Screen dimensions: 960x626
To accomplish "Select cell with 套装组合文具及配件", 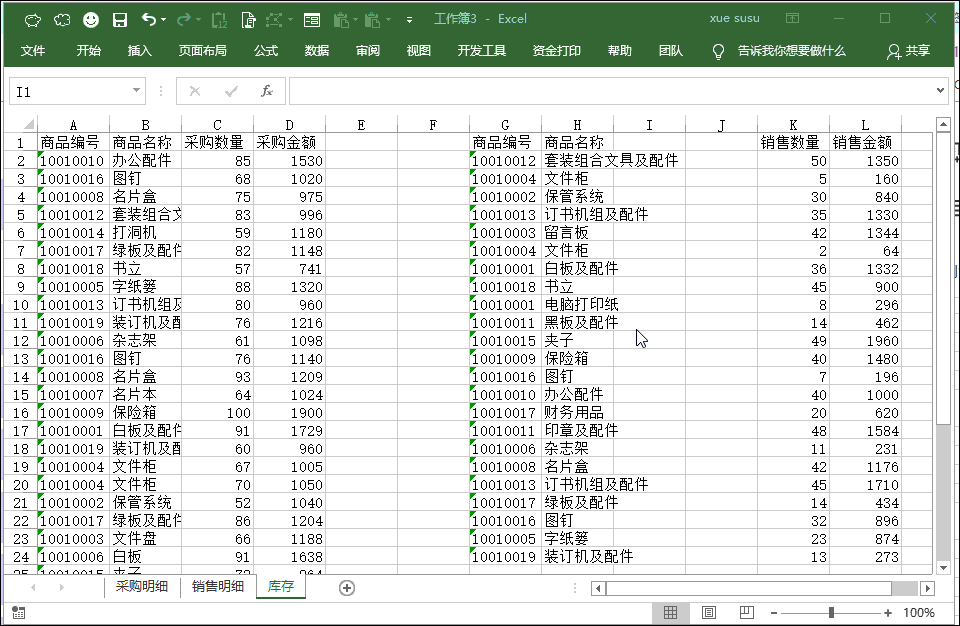I will tap(577, 160).
